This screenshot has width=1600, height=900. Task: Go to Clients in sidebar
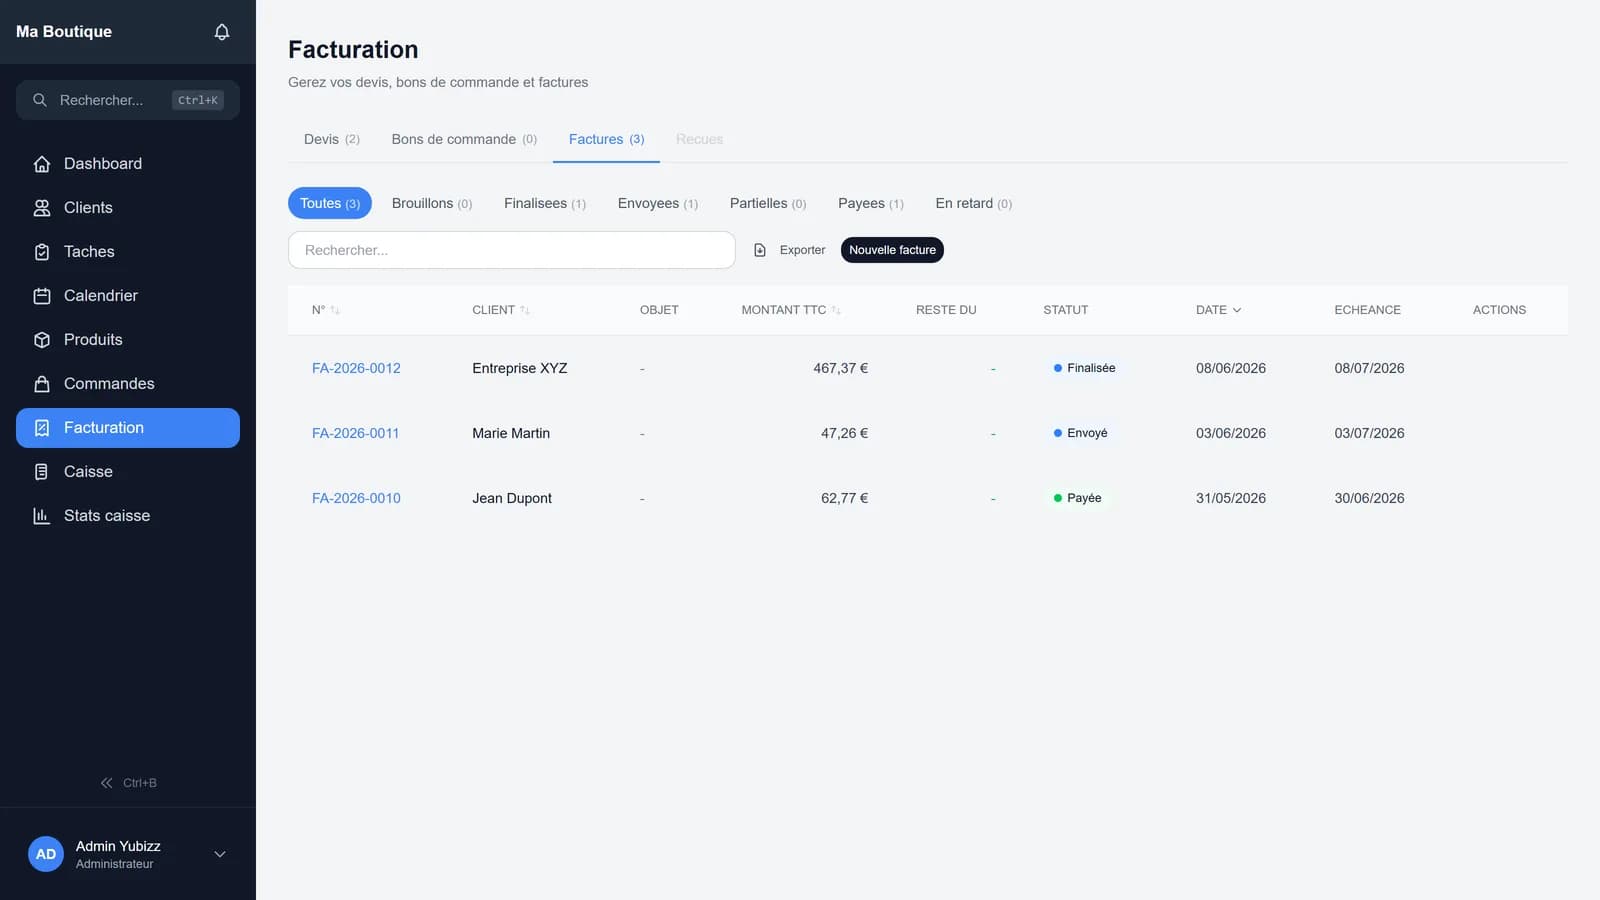pyautogui.click(x=128, y=208)
